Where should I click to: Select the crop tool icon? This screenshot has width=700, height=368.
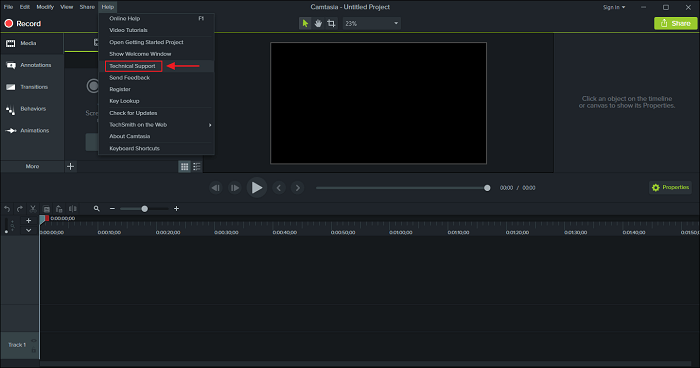tap(331, 23)
